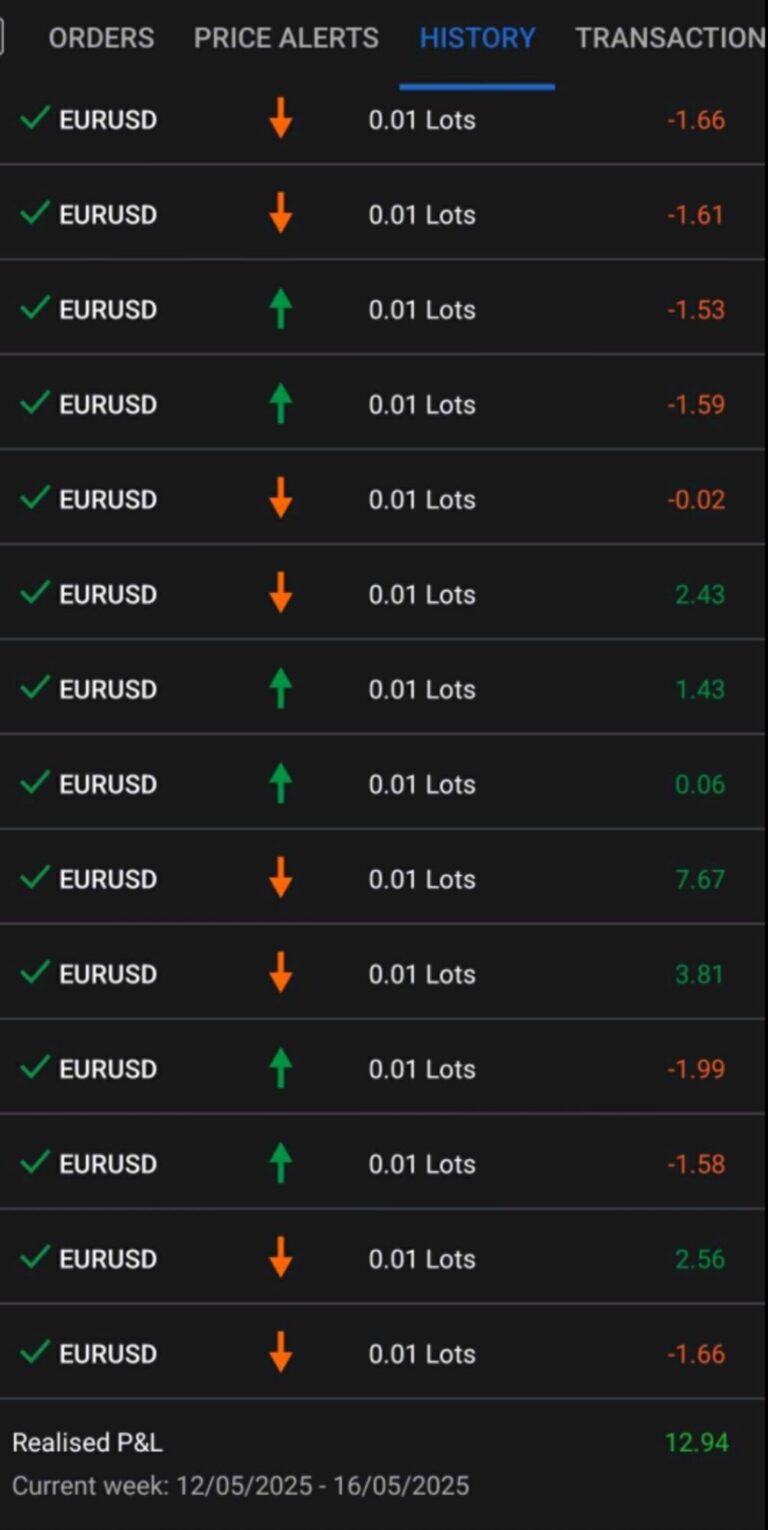Click the down arrow on the 2.56 trade
Screen dimensions: 768x1530
[x=281, y=1259]
